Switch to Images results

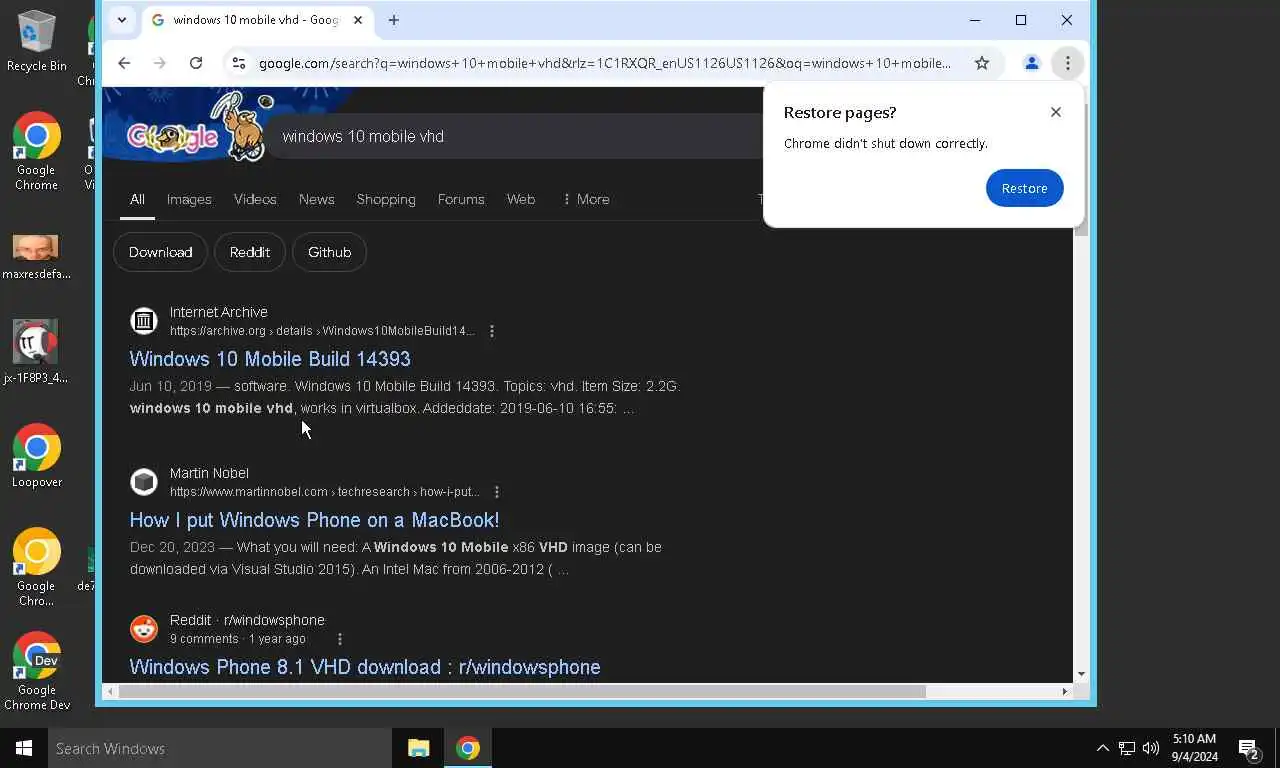point(189,199)
